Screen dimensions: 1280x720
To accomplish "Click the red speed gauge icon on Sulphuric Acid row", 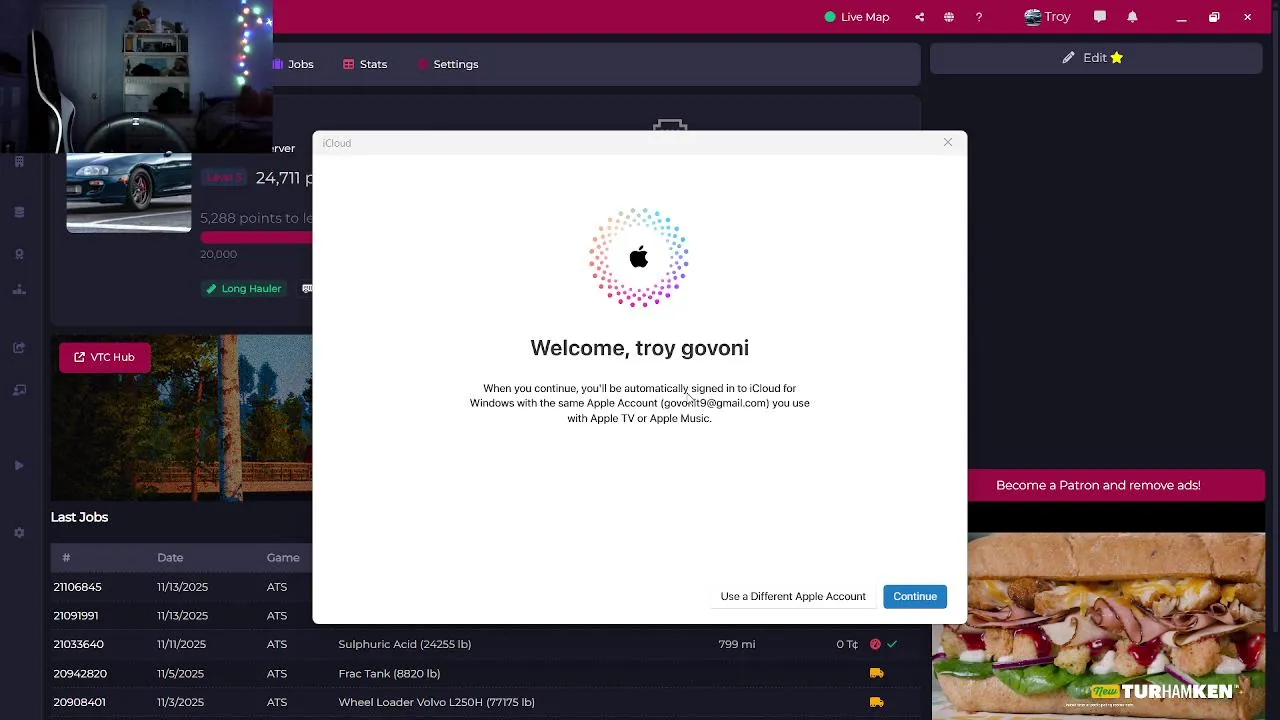I will point(875,644).
